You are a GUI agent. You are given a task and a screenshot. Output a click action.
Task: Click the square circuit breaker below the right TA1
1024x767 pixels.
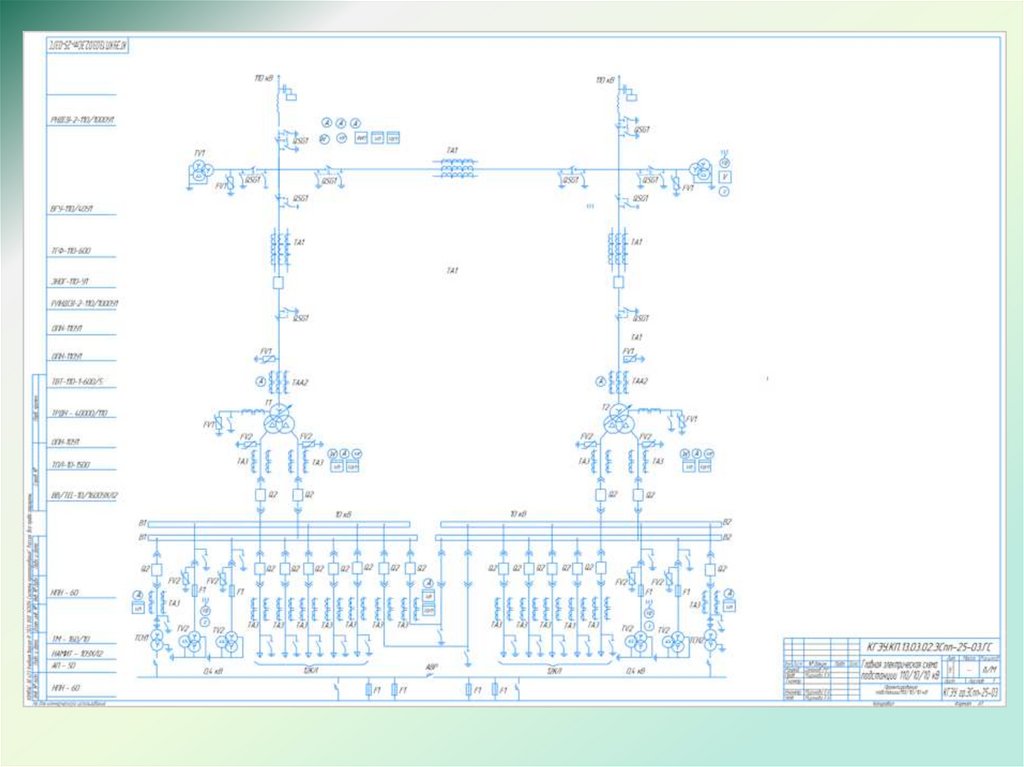pyautogui.click(x=618, y=282)
